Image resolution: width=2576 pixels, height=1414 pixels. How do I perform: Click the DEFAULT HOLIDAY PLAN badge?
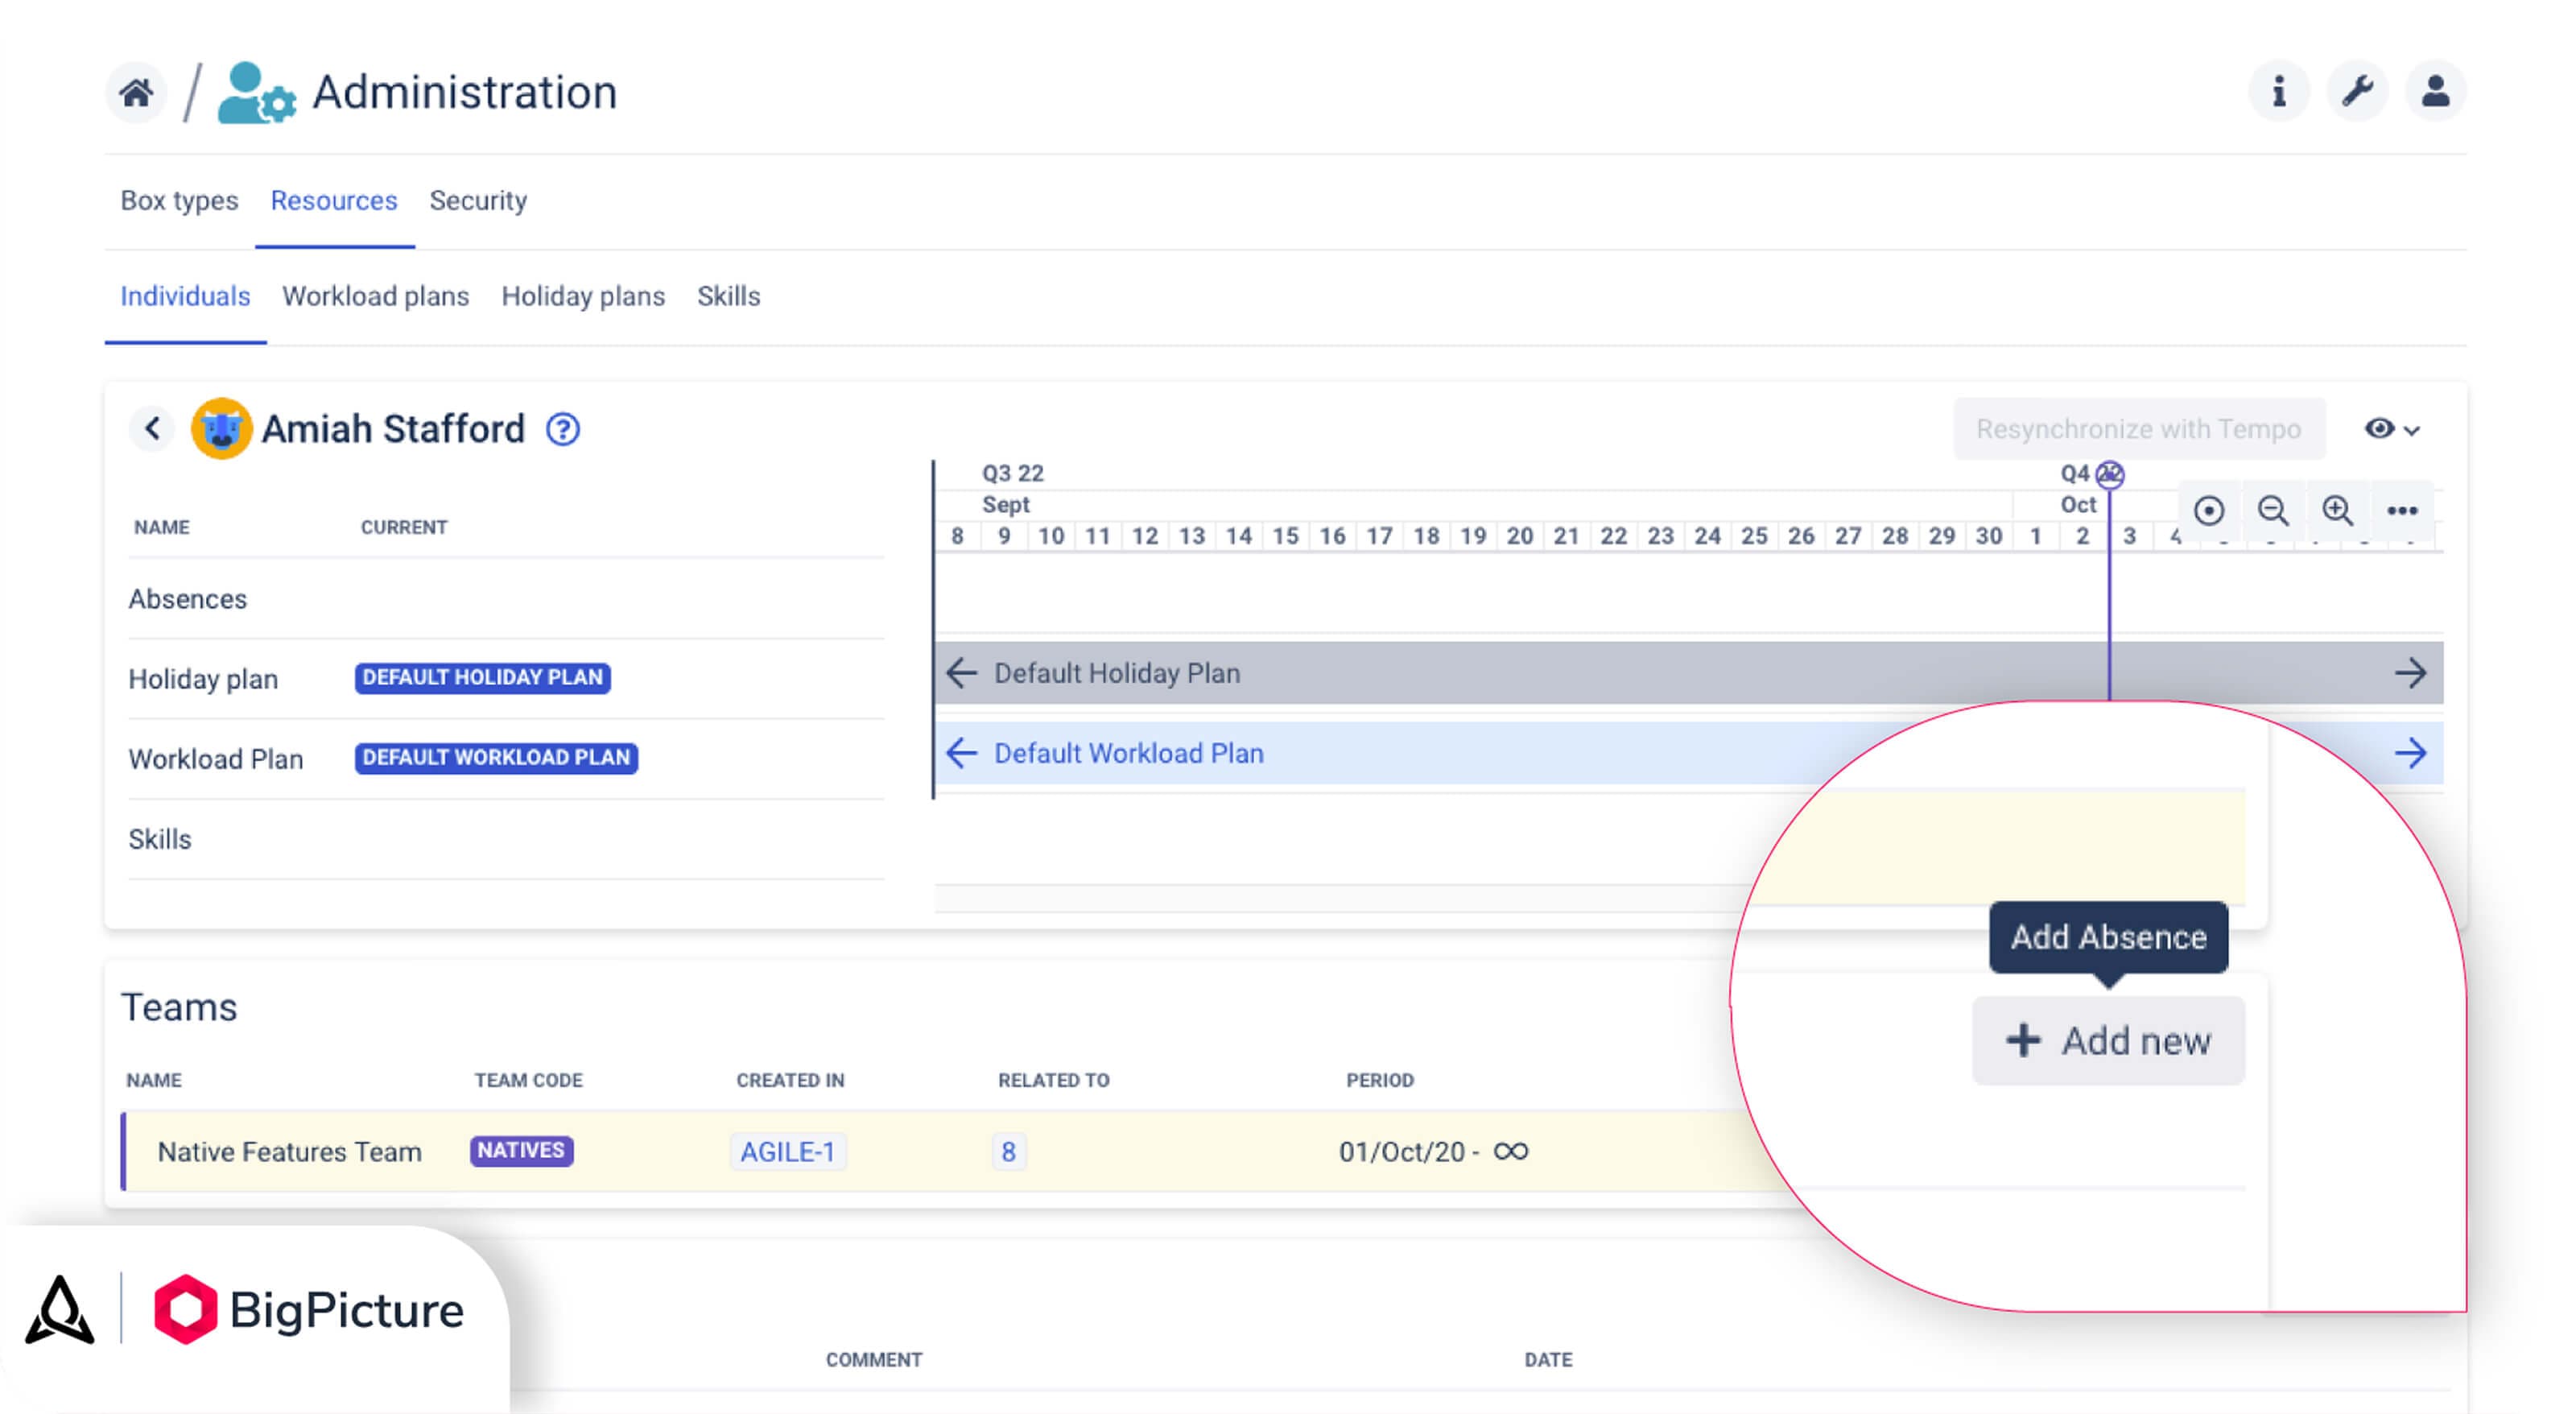483,678
